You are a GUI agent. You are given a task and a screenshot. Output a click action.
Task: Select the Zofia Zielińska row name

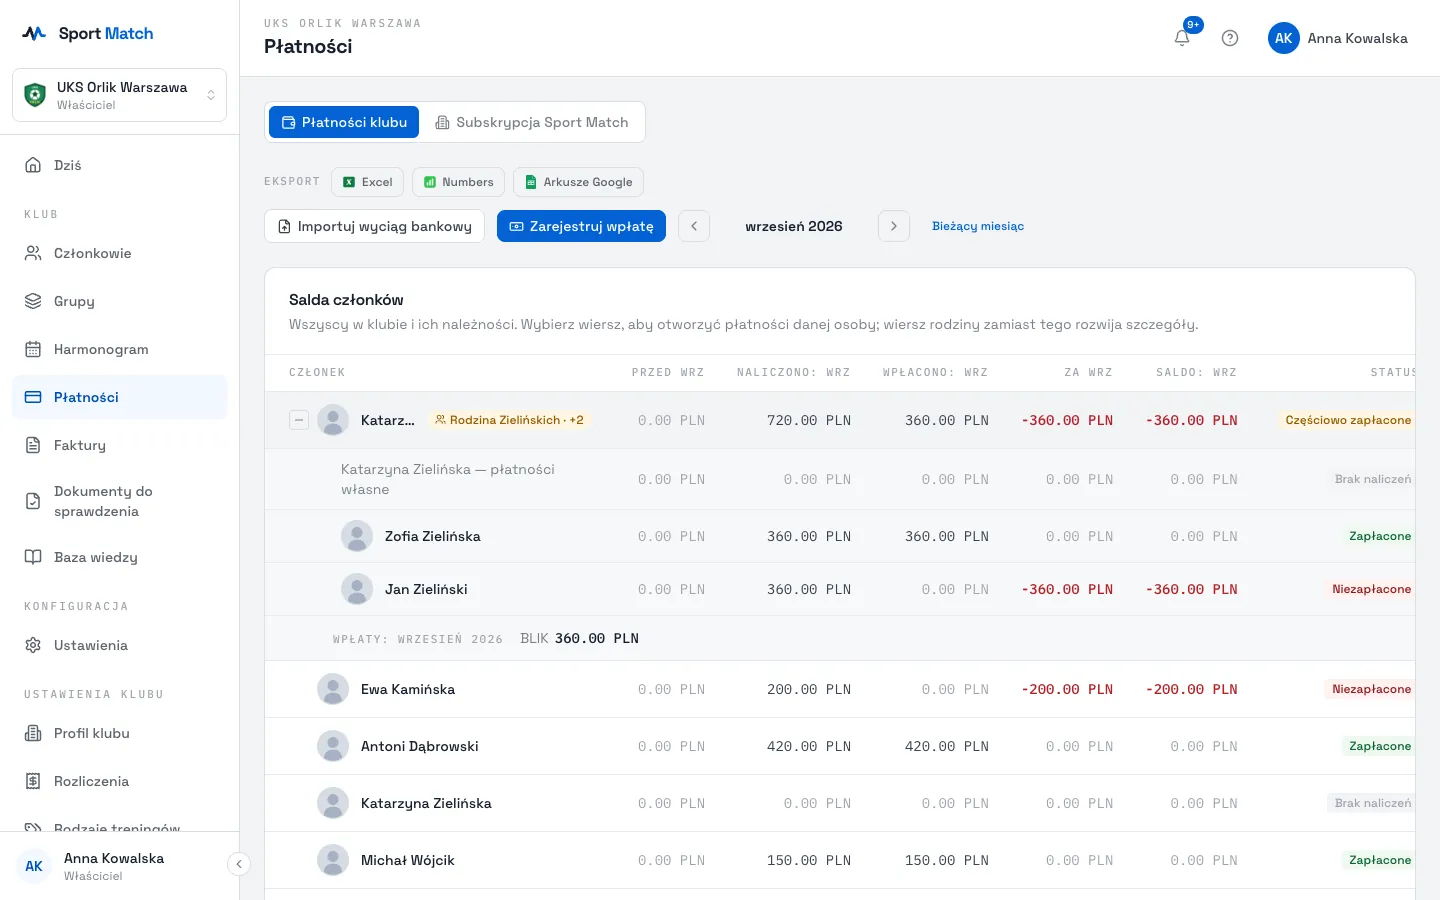pyautogui.click(x=433, y=536)
